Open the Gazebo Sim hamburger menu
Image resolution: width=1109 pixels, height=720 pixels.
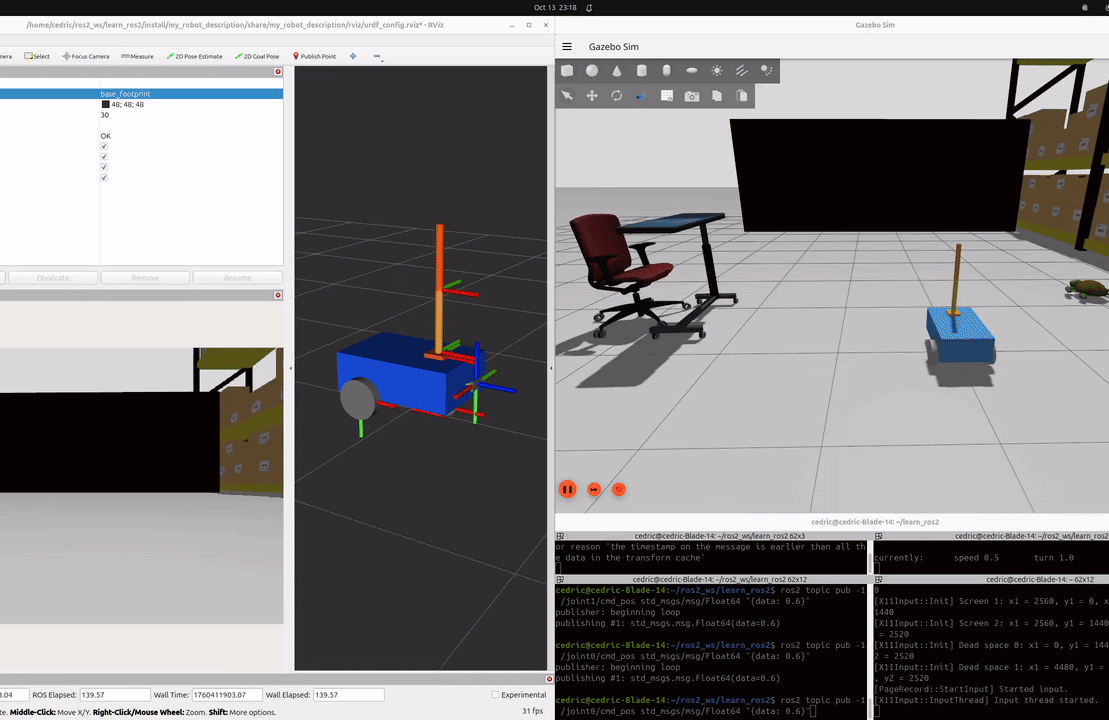tap(567, 47)
